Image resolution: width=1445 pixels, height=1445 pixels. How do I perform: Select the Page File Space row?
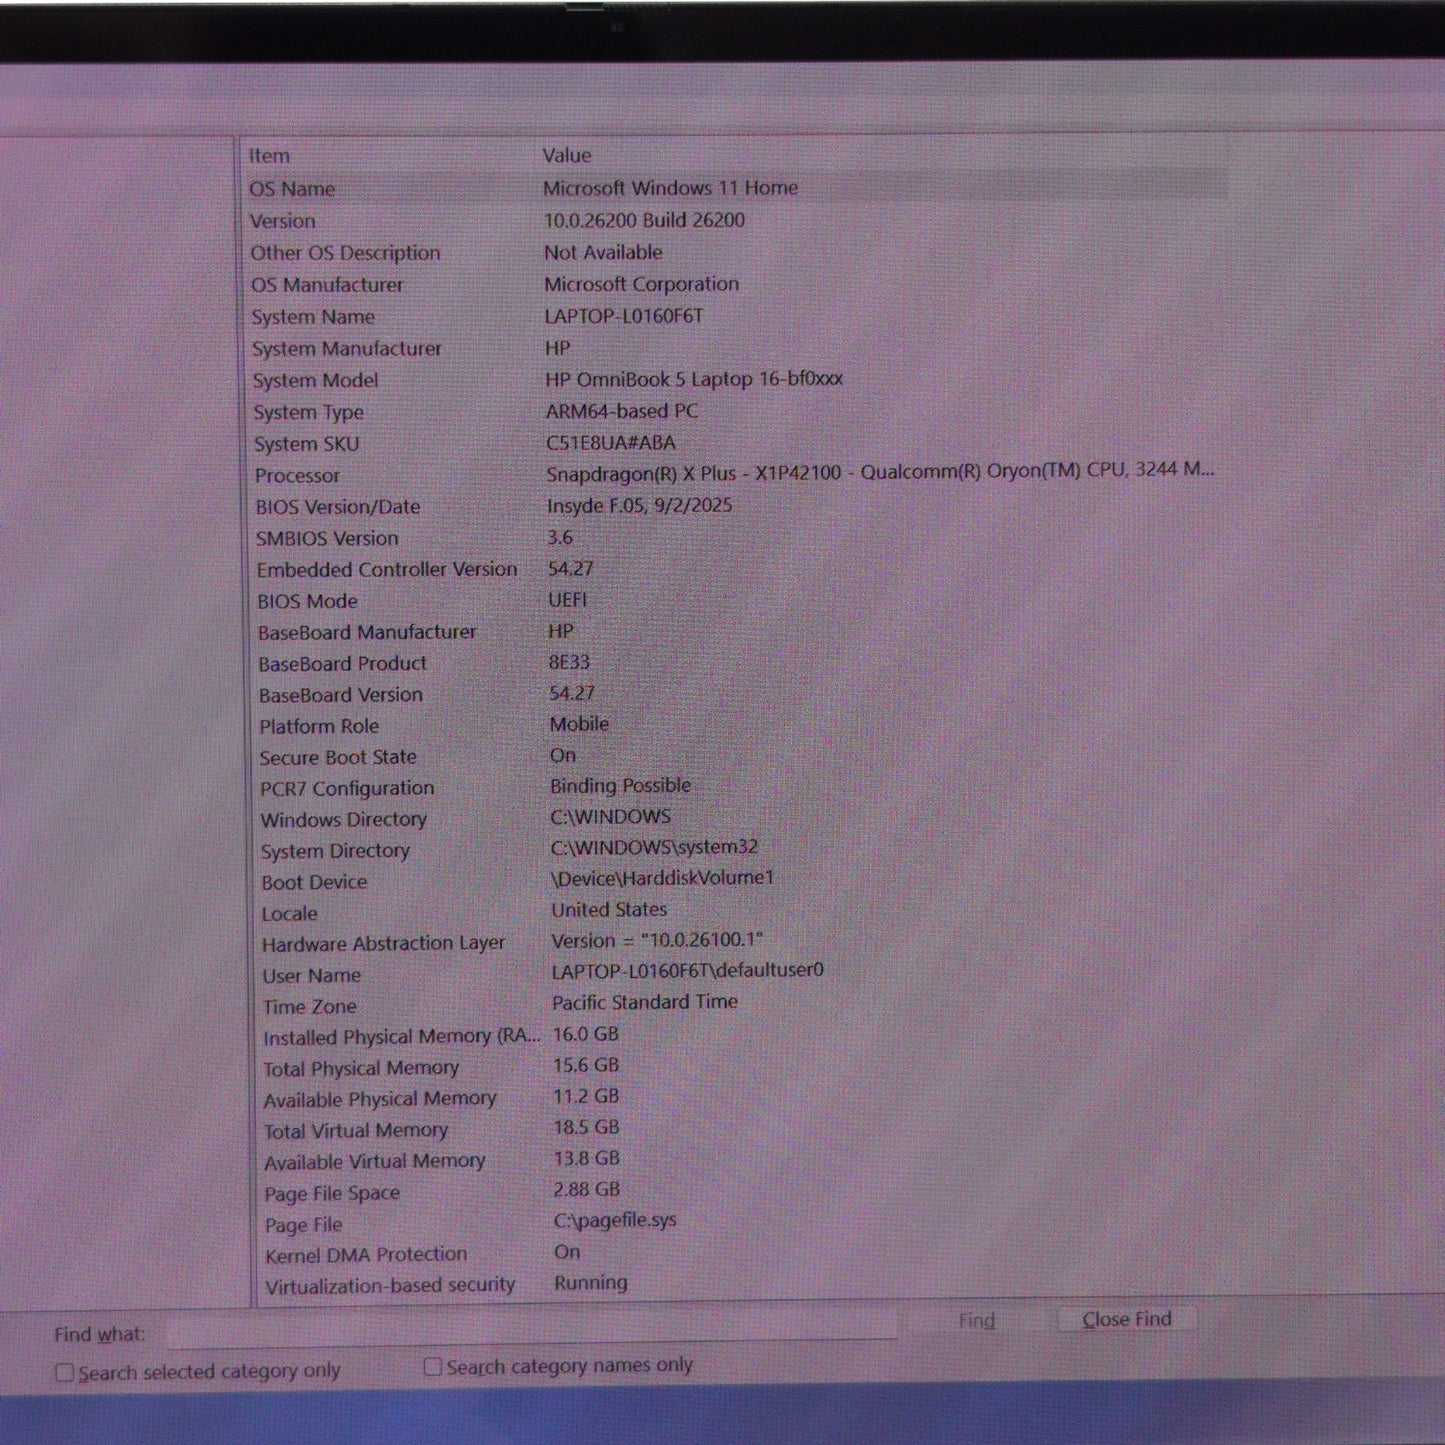(332, 1194)
